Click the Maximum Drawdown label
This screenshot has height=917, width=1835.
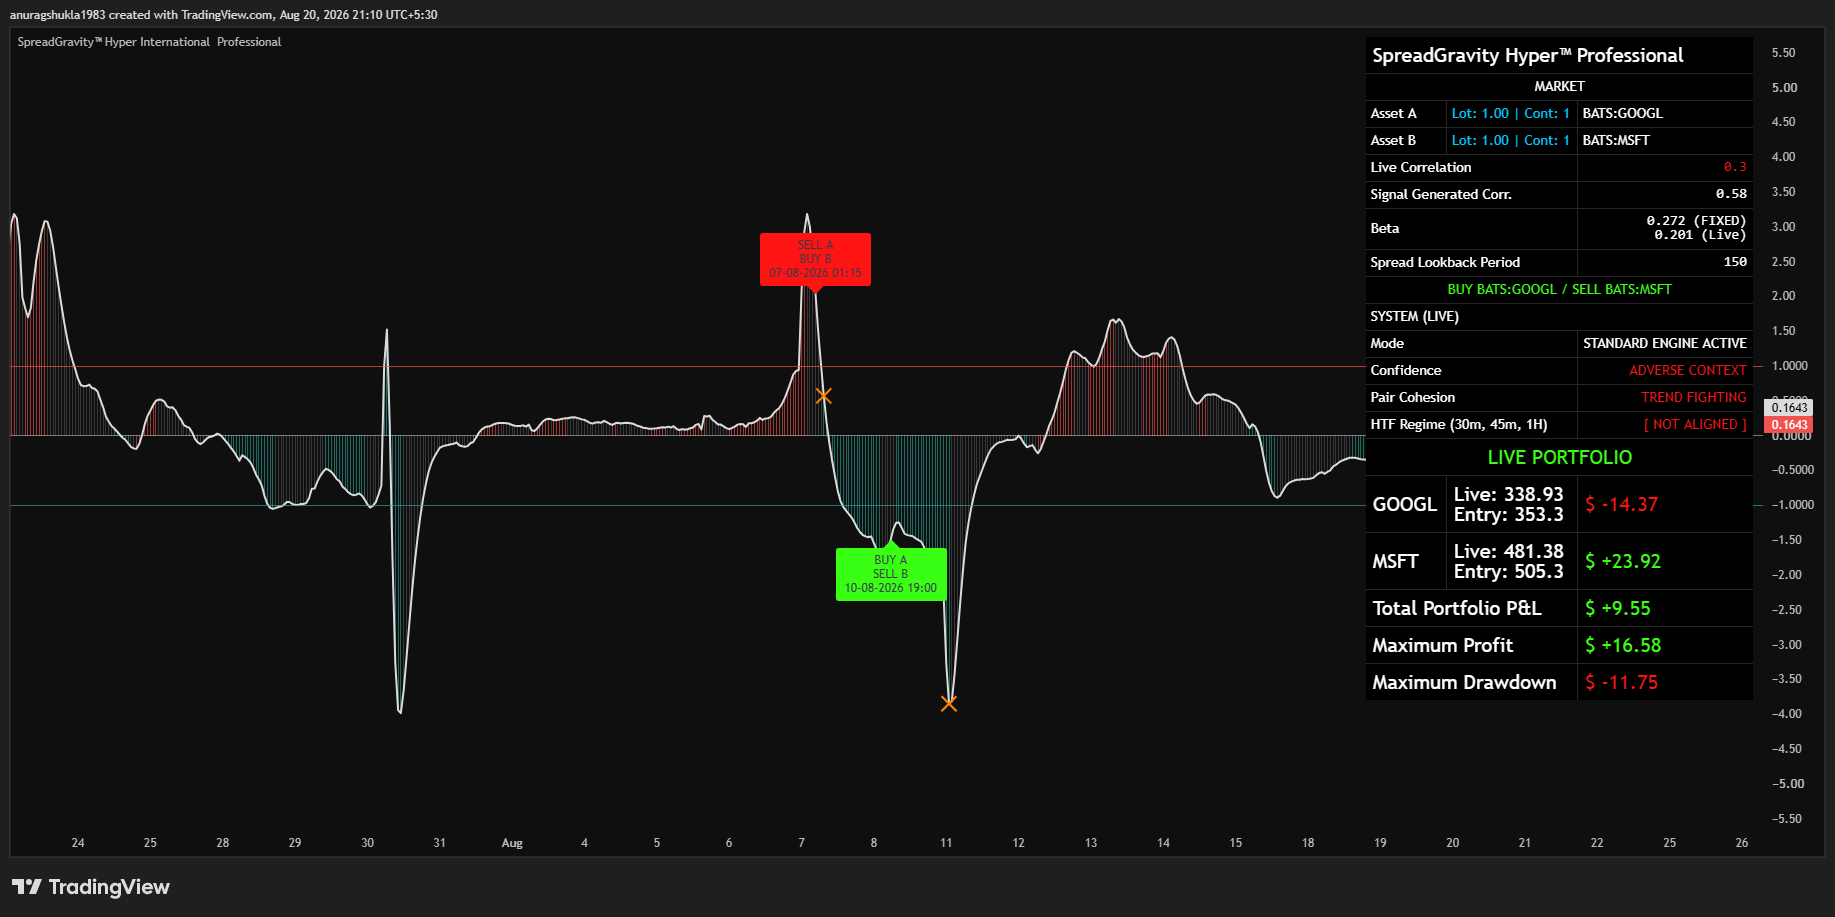pos(1464,683)
